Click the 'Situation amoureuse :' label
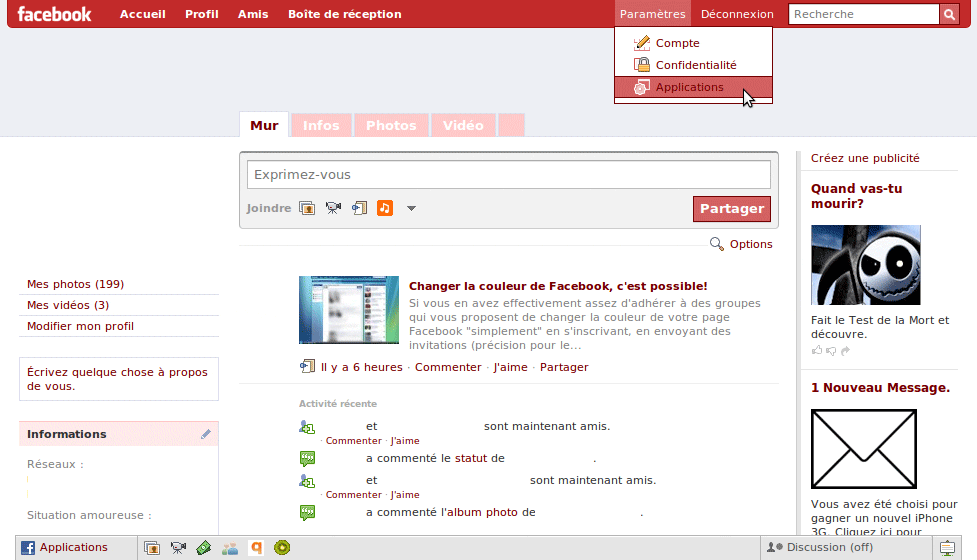Screen dimensions: 977x560 [x=89, y=515]
